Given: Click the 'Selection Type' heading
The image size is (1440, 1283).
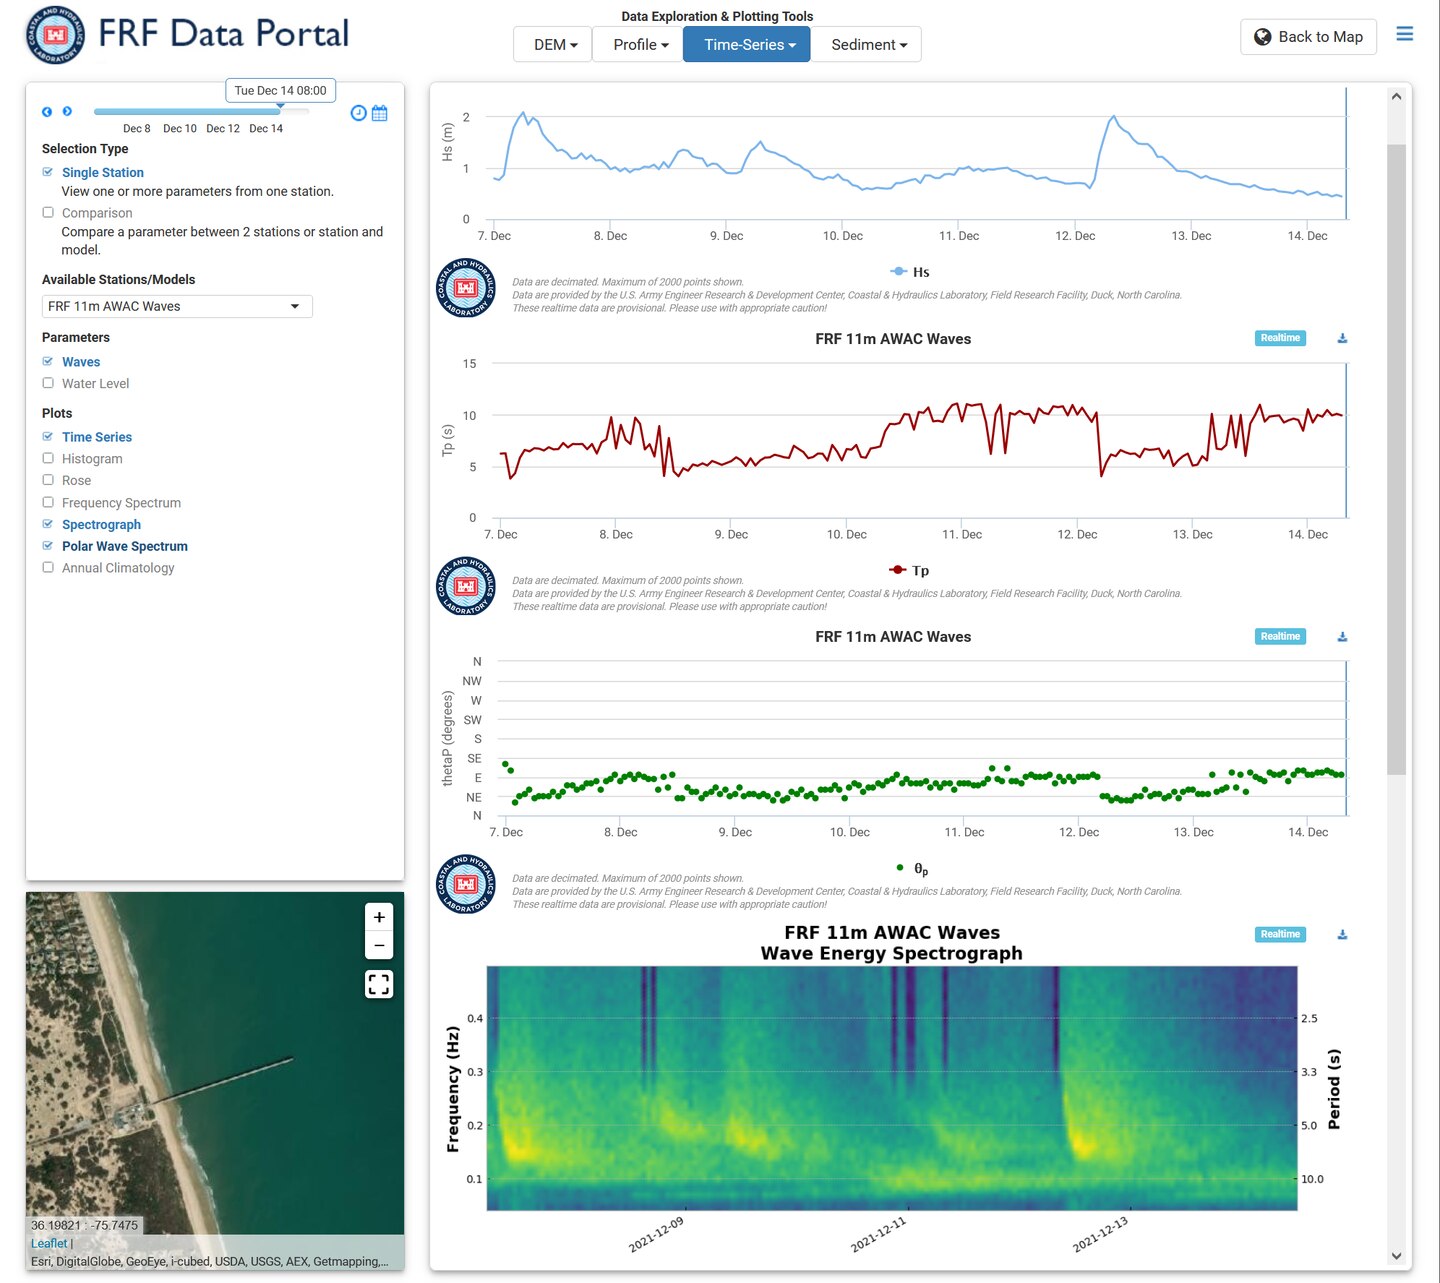Looking at the screenshot, I should (x=85, y=148).
